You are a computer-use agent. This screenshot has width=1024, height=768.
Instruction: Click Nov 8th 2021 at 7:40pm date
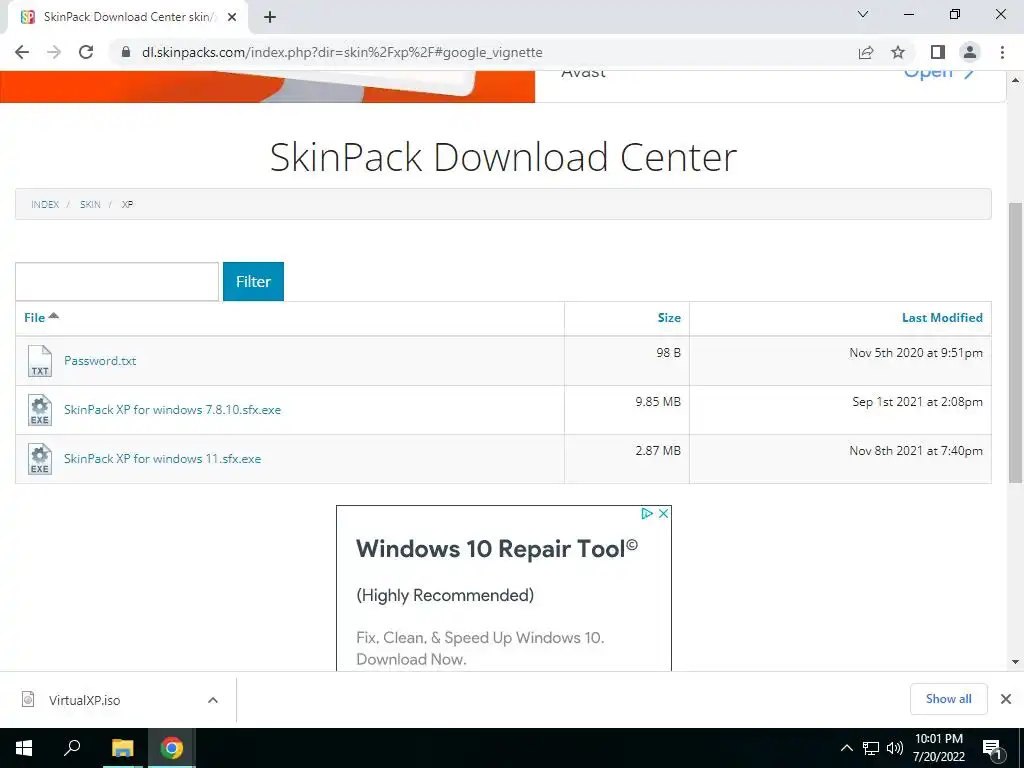tap(916, 451)
